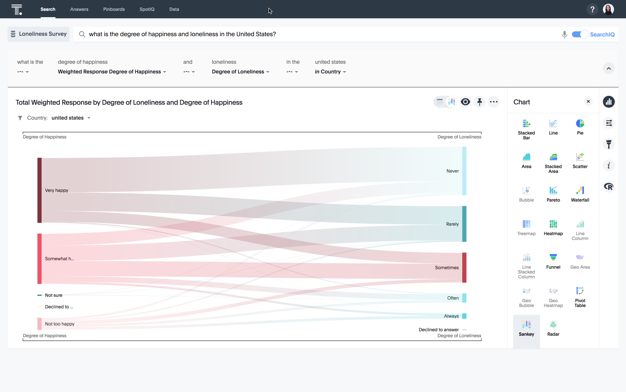Open the Answers tab
Viewport: 626px width, 392px height.
coord(79,9)
